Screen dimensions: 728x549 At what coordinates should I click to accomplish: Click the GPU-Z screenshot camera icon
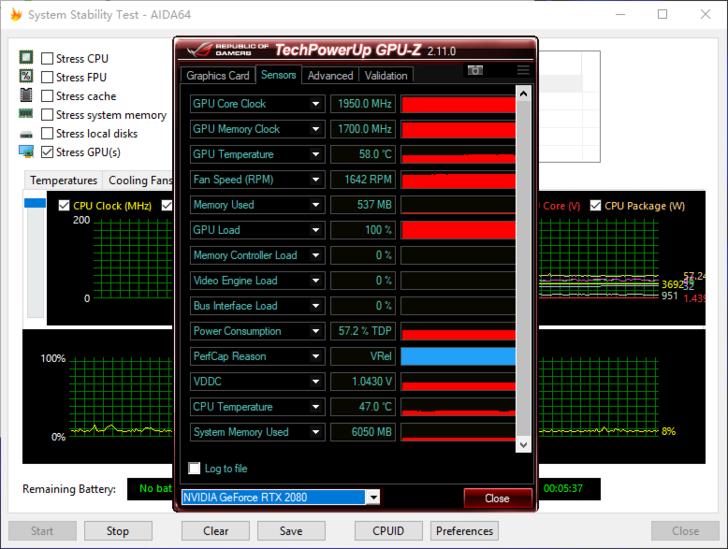pyautogui.click(x=475, y=70)
